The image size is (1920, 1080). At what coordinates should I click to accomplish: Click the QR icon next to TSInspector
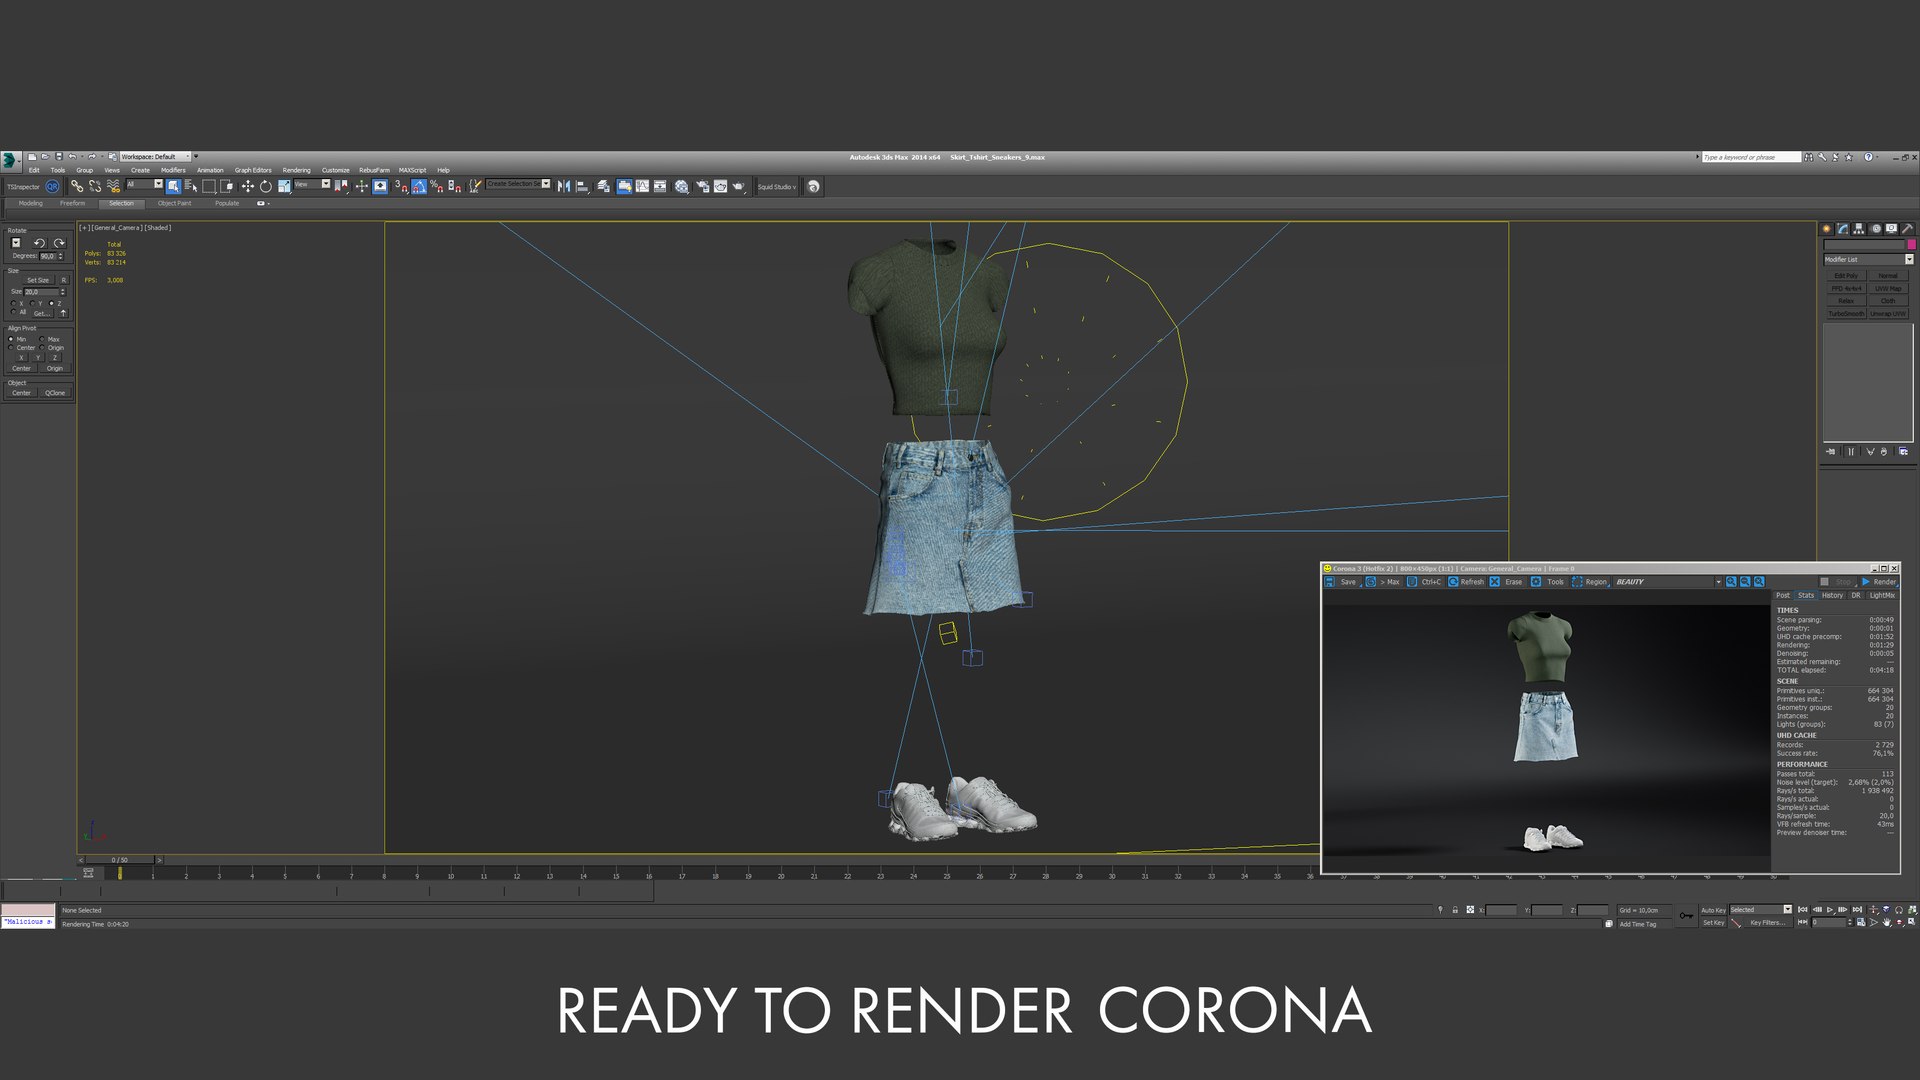[52, 187]
